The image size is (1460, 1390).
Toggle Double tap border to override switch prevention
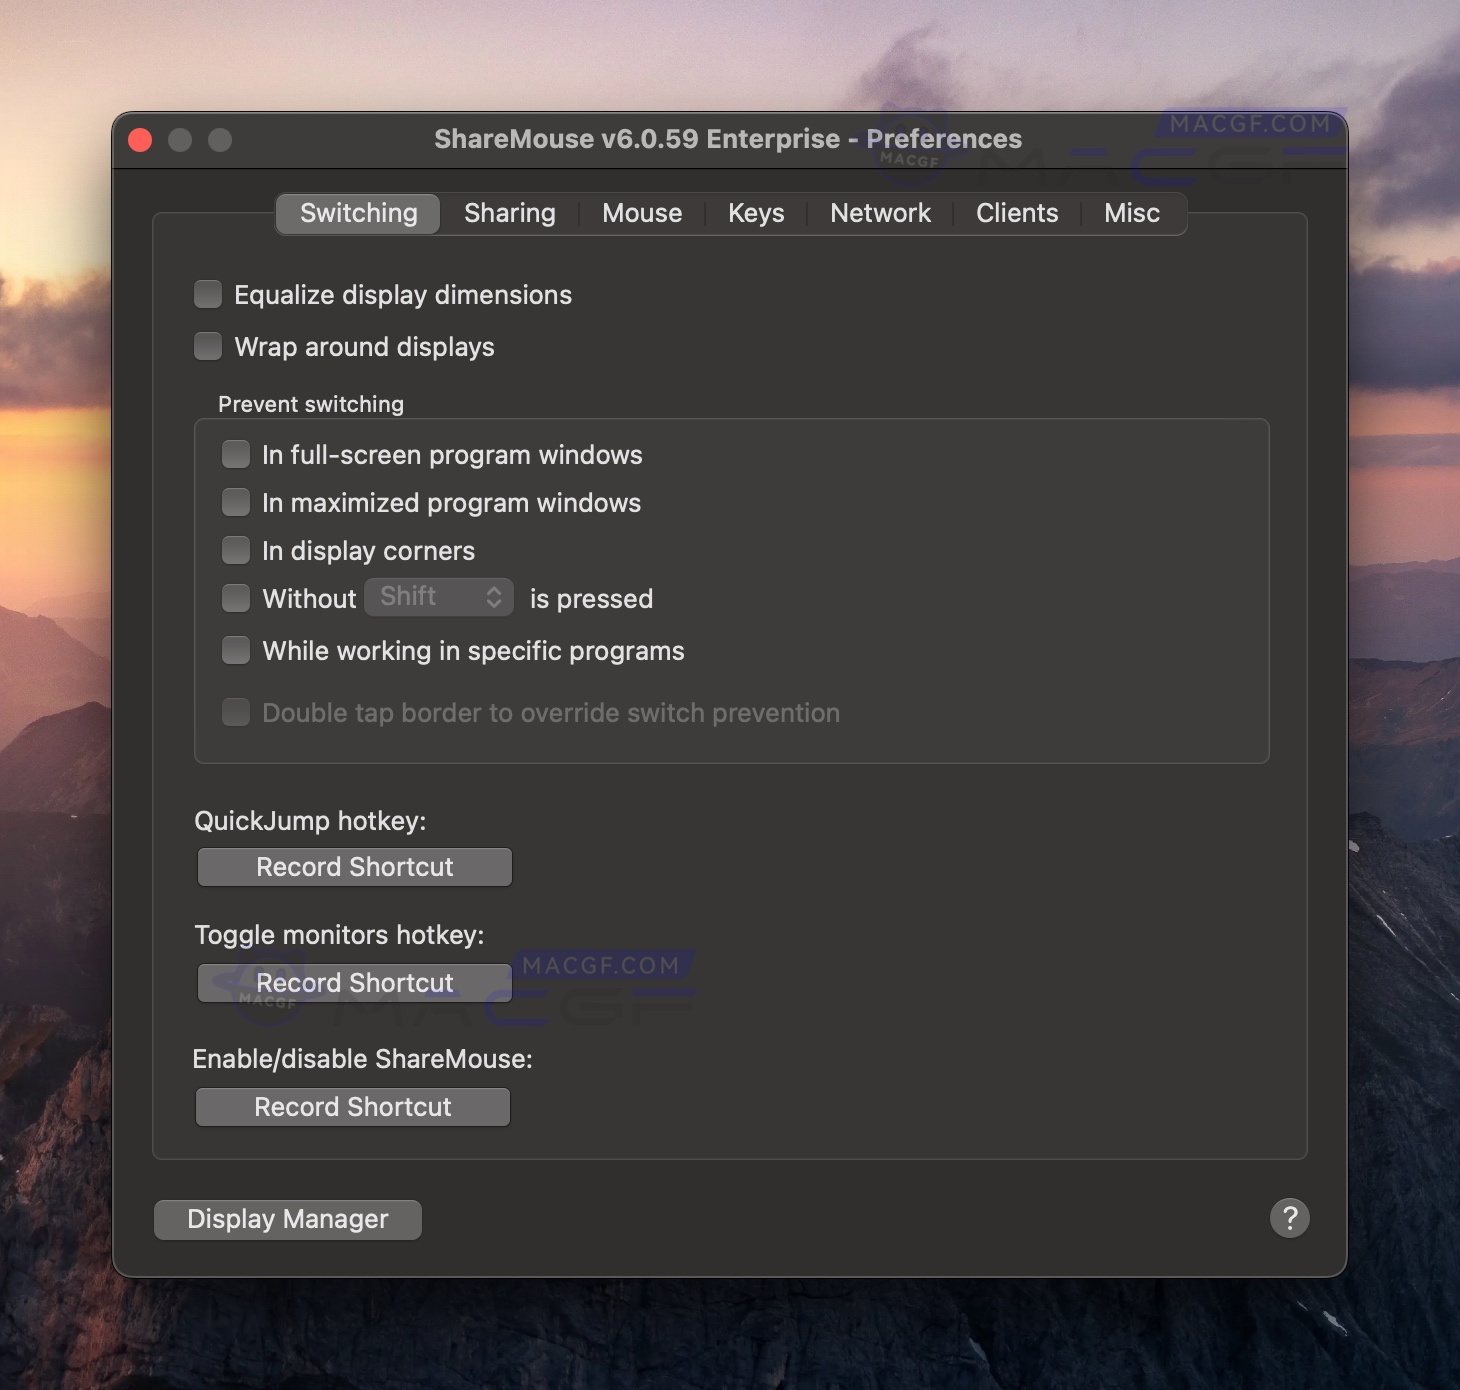point(235,712)
